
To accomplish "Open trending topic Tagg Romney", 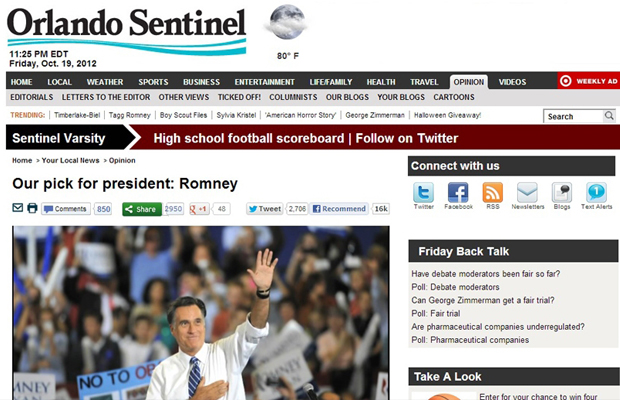I will (x=130, y=115).
